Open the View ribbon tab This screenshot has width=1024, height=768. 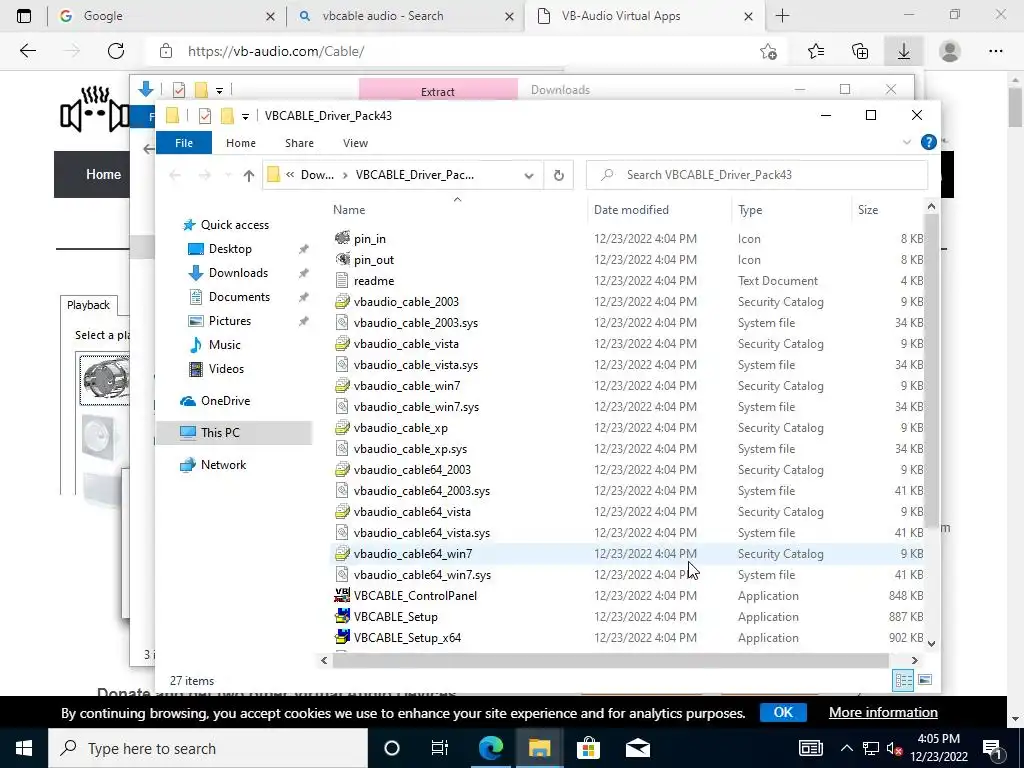[x=355, y=143]
